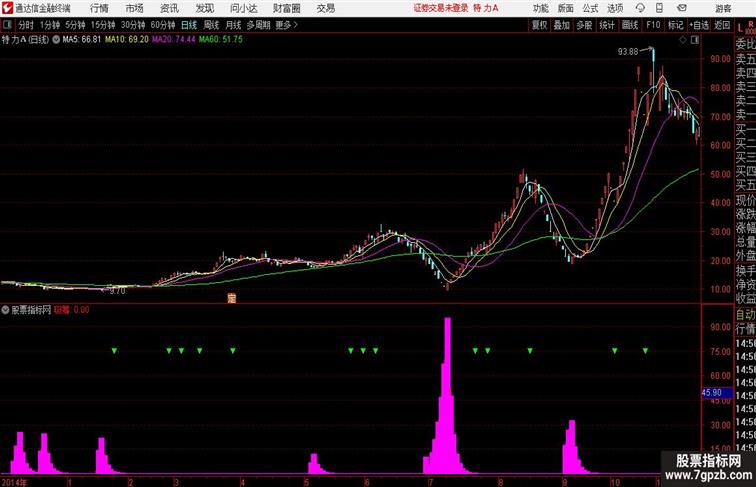The image size is (756, 487).
Task: Click the Tongdaxin red logo icon
Action: click(7, 8)
